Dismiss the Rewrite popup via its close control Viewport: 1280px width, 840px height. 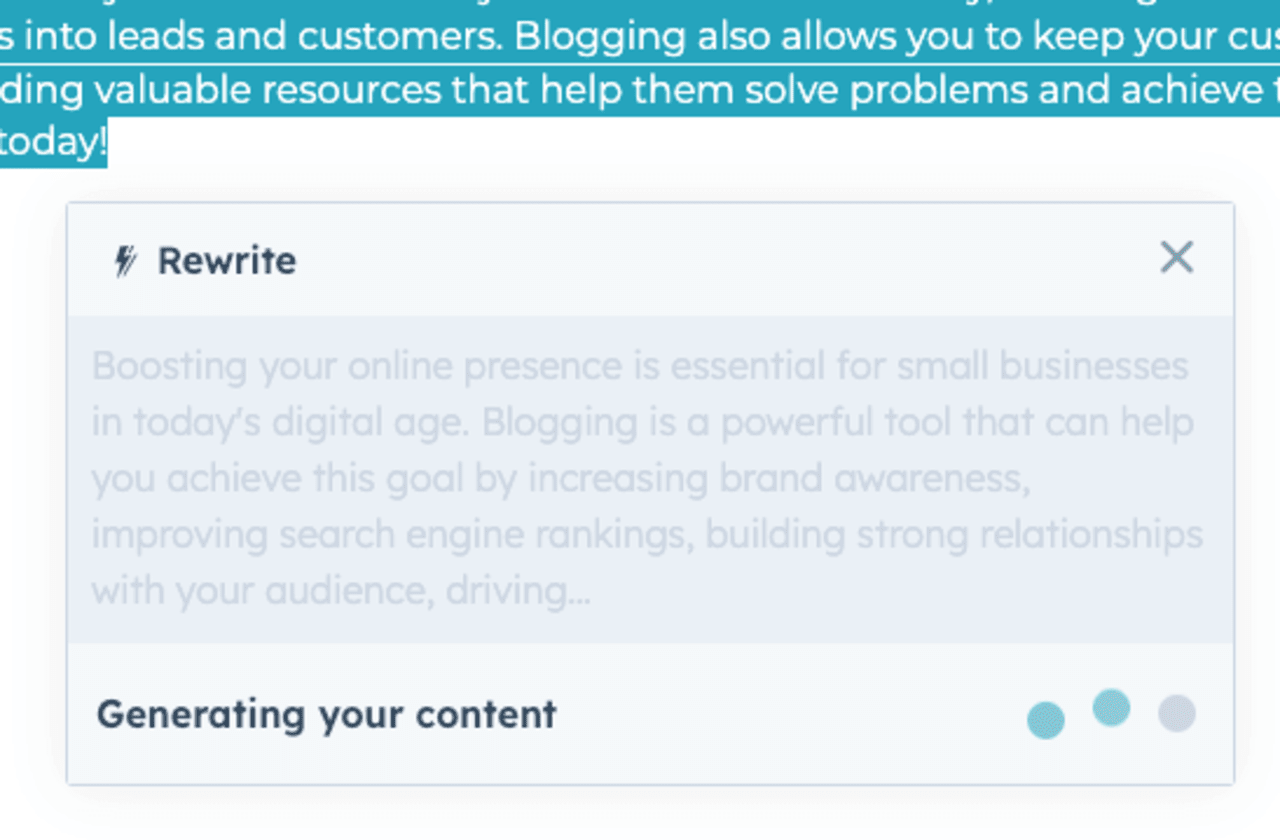click(x=1176, y=257)
